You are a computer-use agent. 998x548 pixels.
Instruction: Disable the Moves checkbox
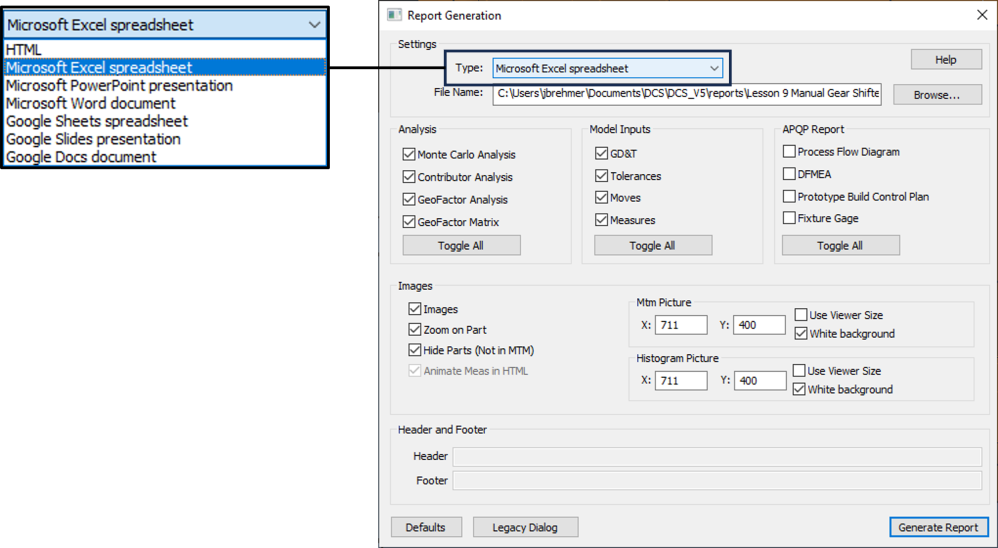(x=601, y=198)
